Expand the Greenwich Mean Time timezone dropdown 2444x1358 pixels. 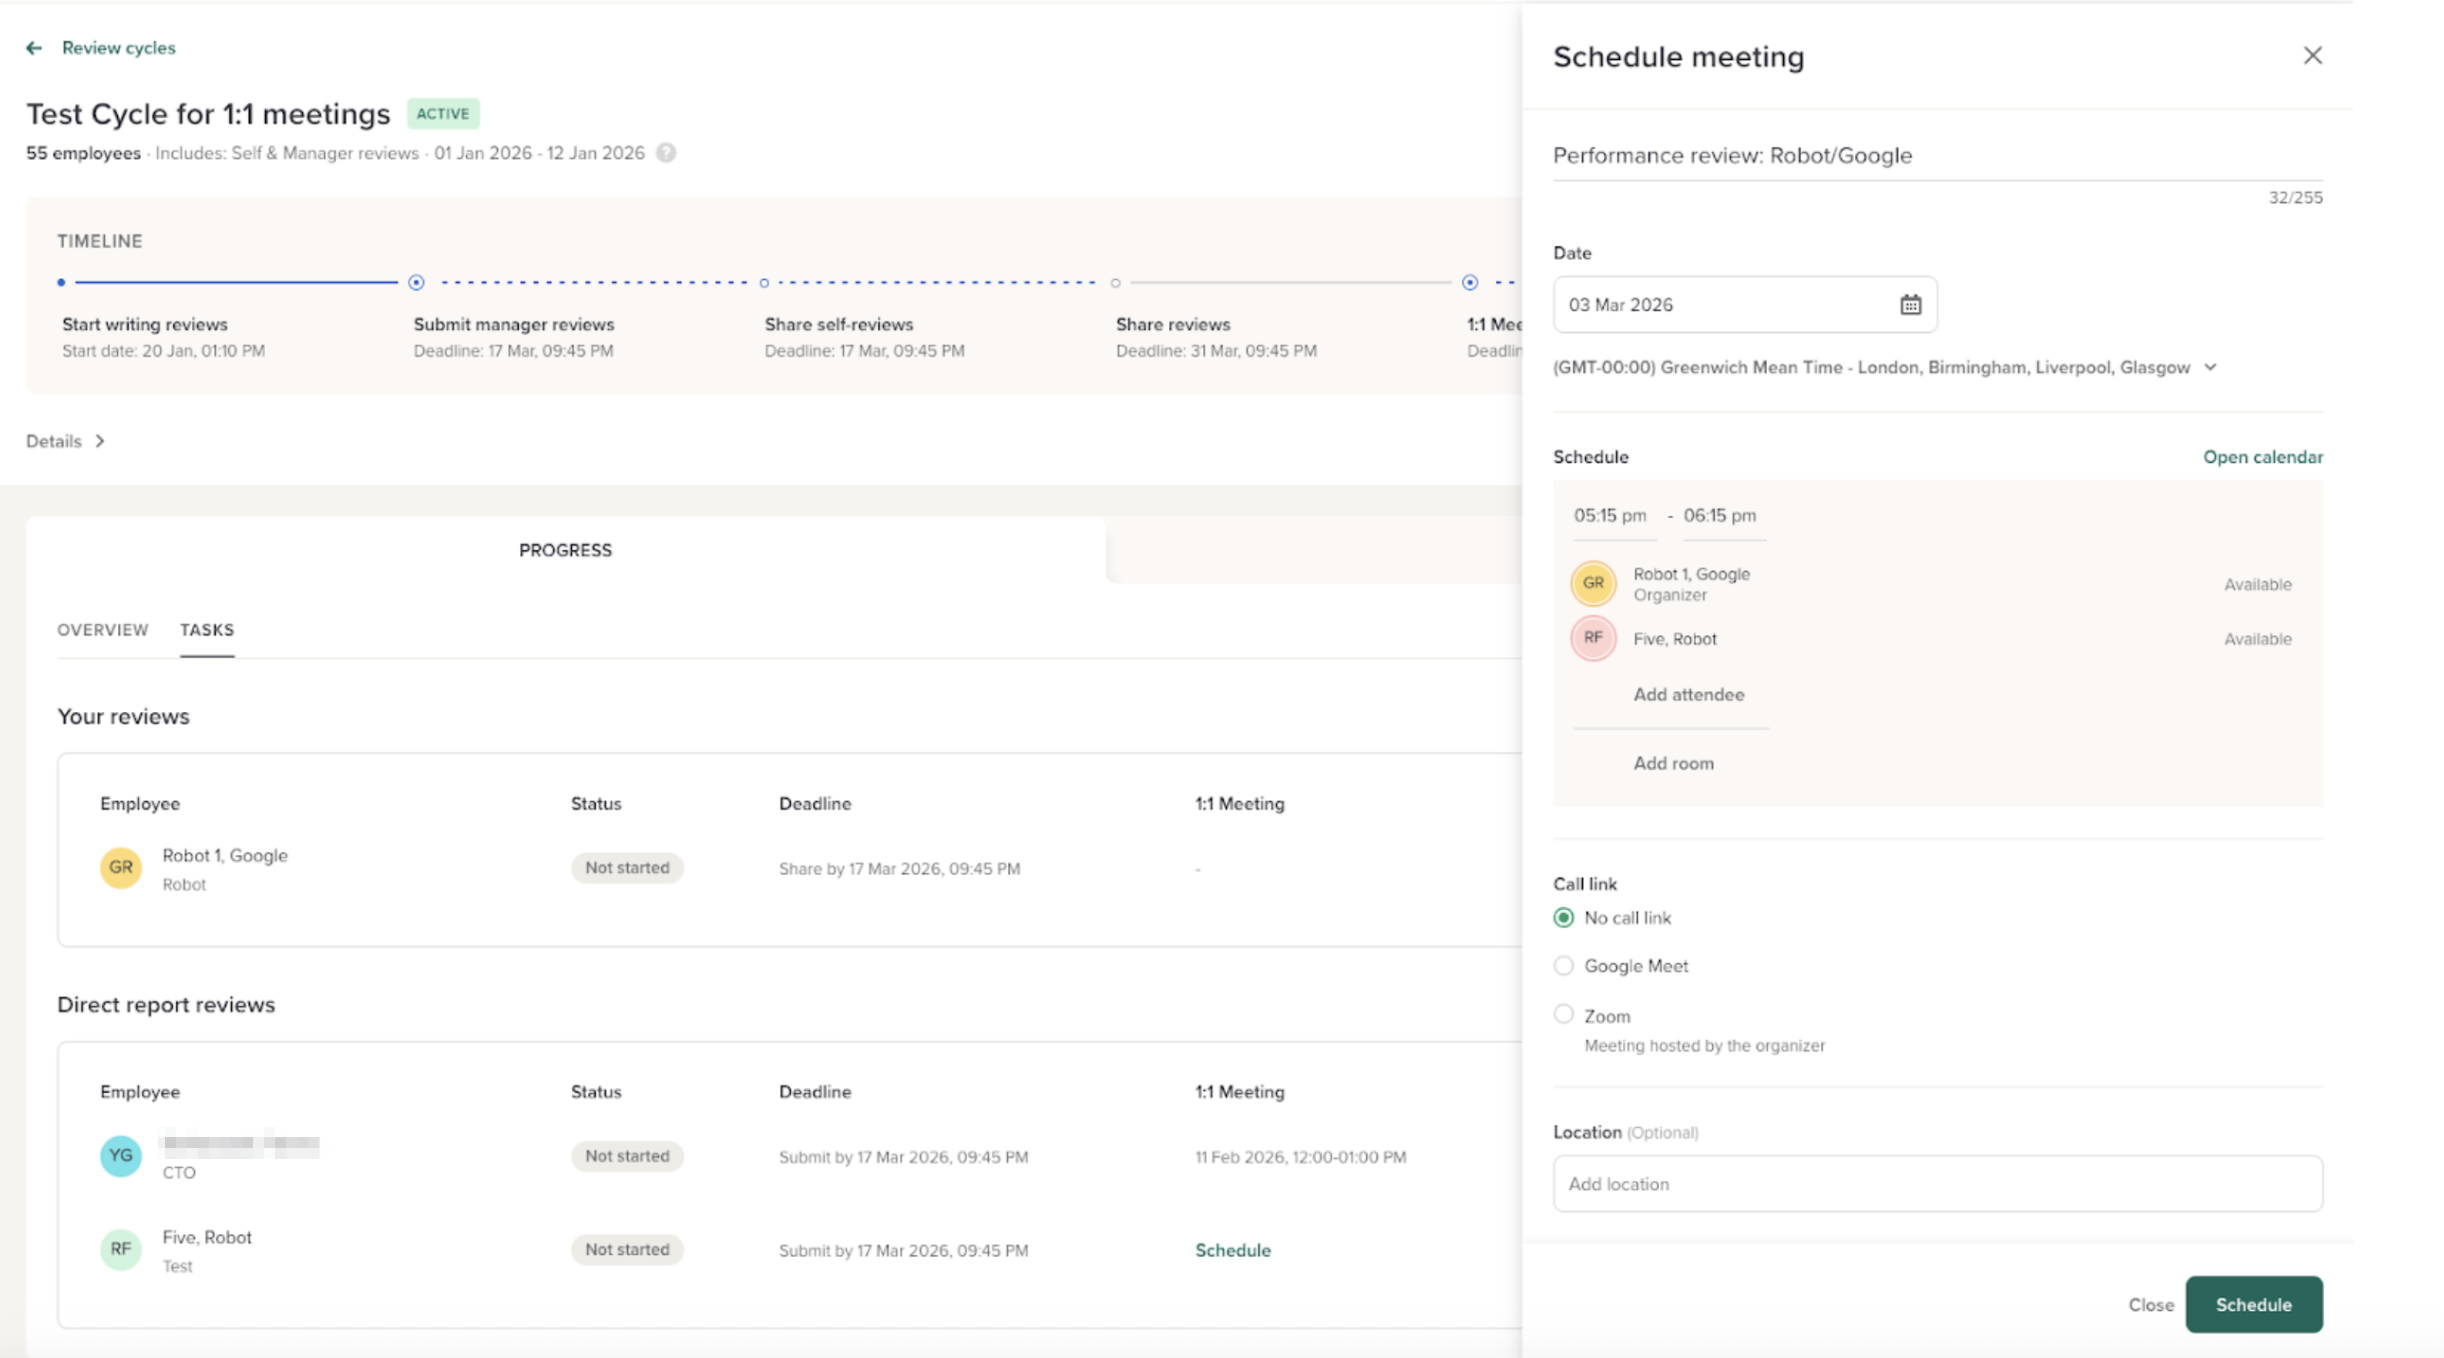[x=2210, y=367]
